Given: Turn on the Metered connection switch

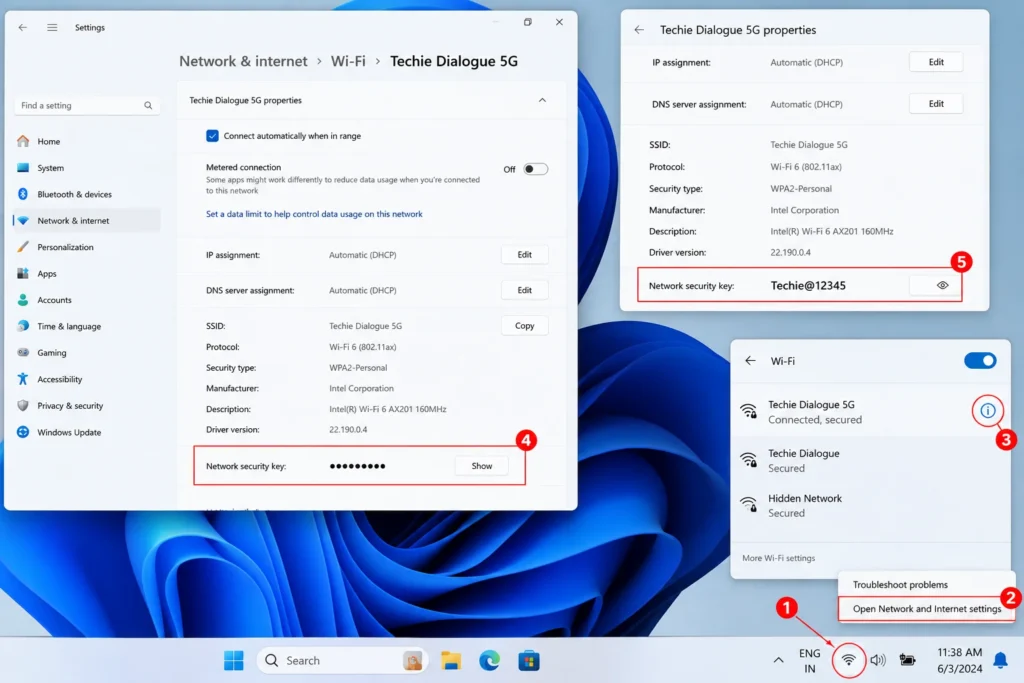Looking at the screenshot, I should click(536, 169).
